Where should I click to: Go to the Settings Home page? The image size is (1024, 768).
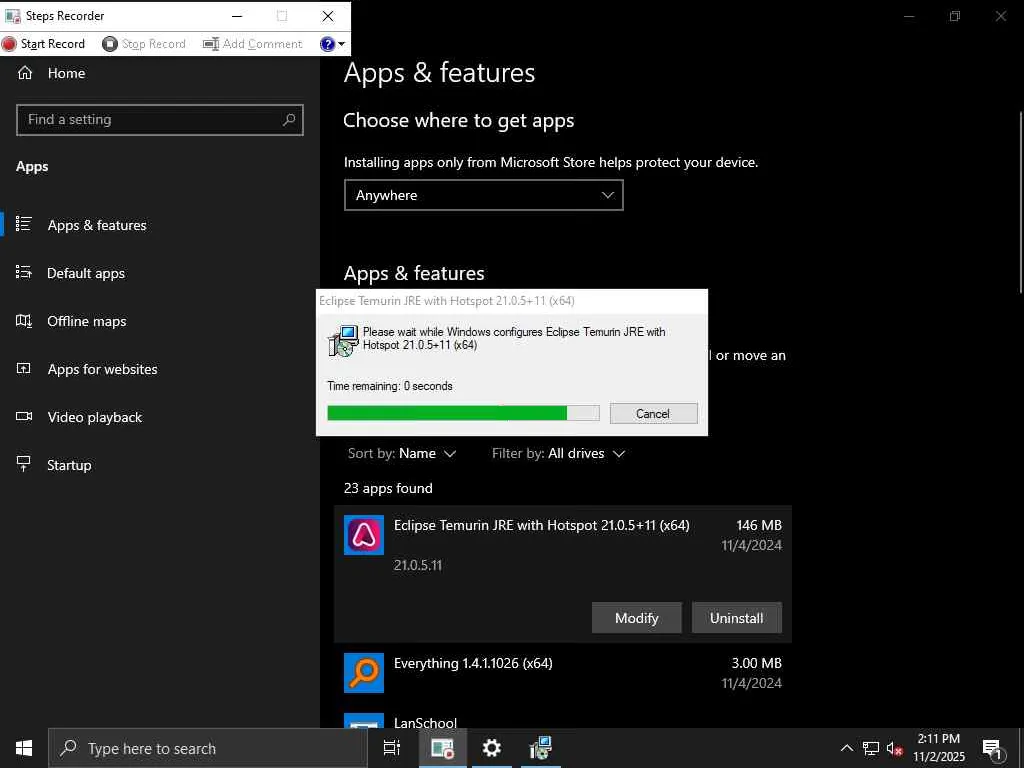click(x=51, y=73)
